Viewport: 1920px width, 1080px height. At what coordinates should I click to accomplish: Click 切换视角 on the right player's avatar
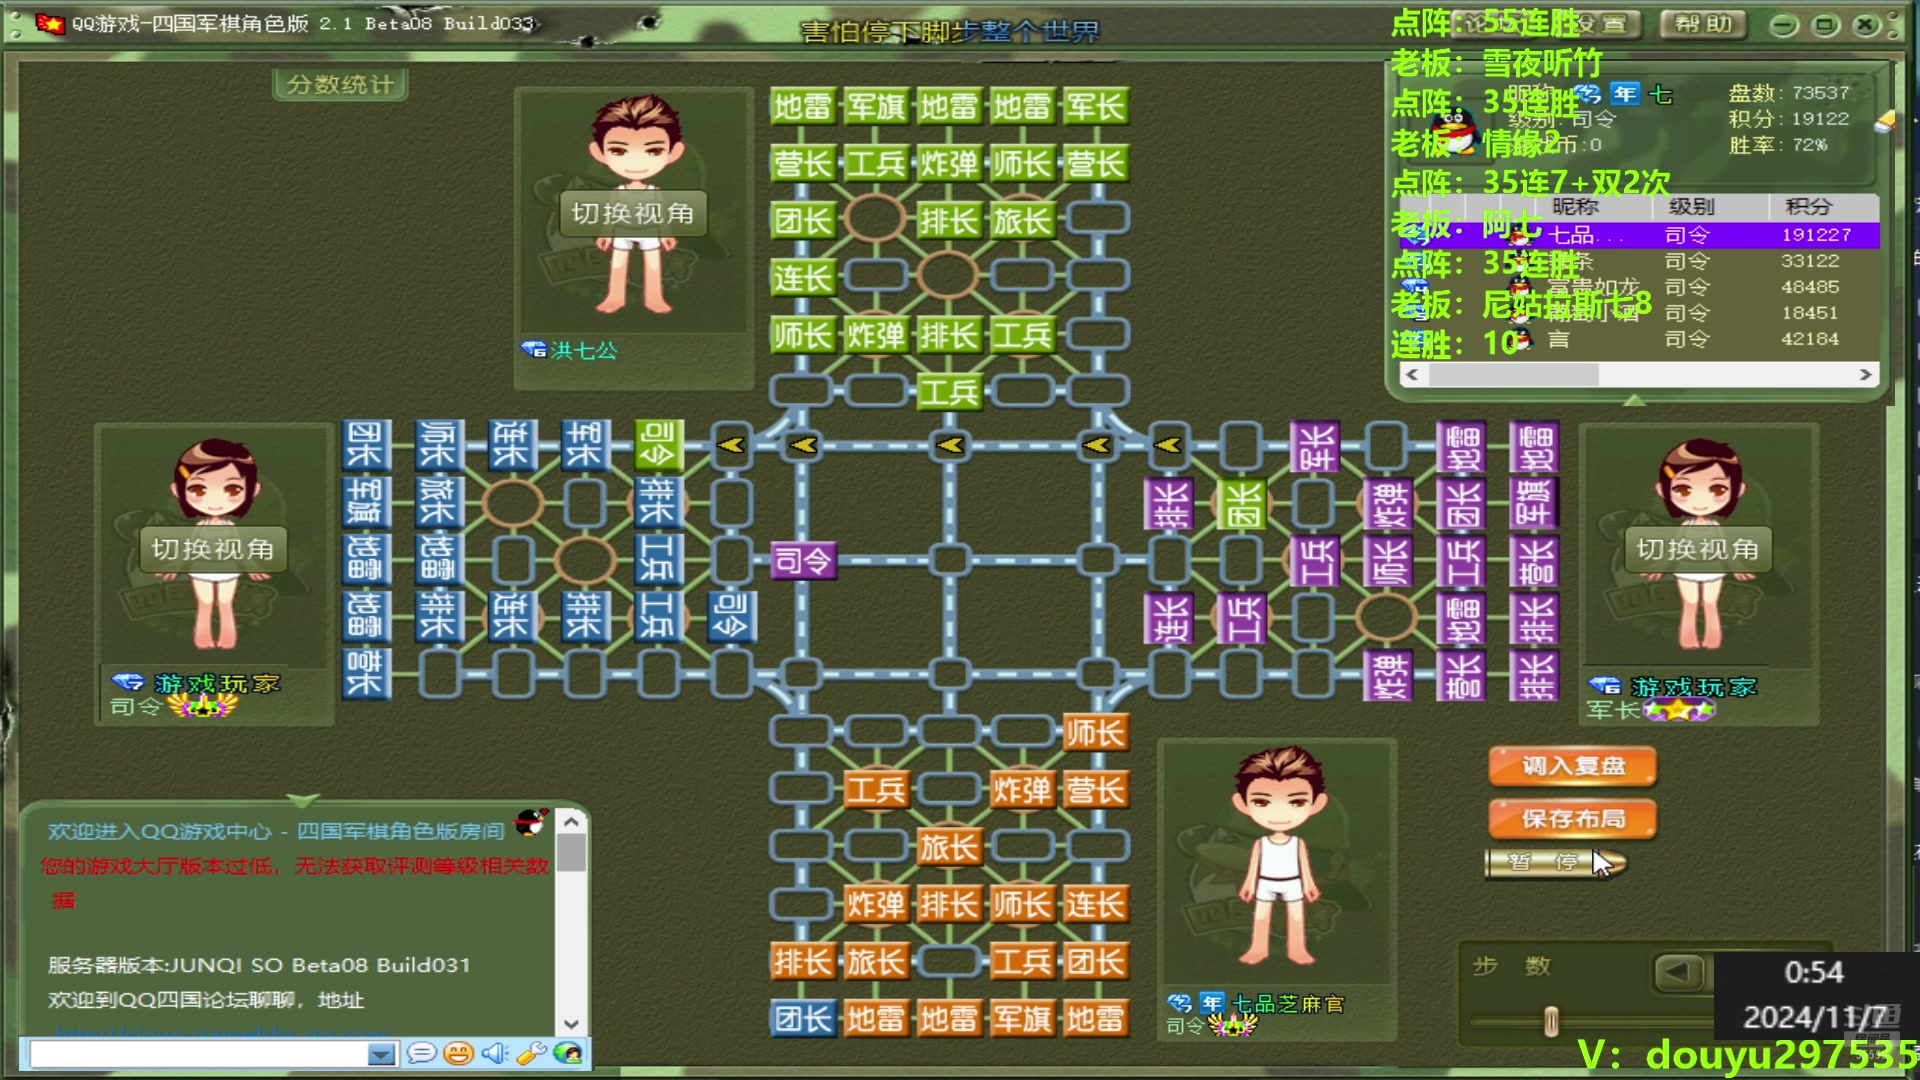1698,549
